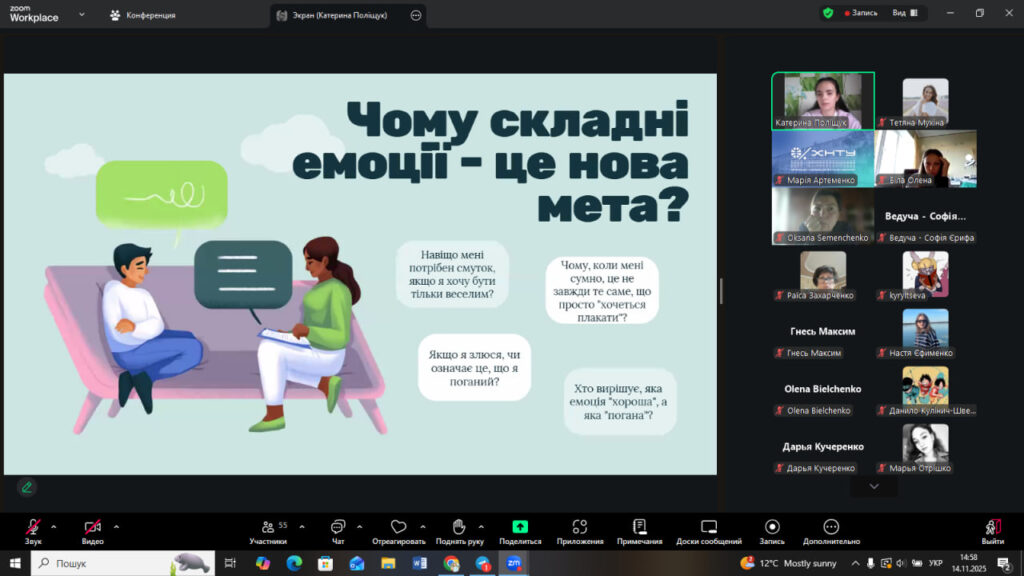Viewport: 1024px width, 576px height.
Task: Expand the audio options arrow
Action: (54, 526)
